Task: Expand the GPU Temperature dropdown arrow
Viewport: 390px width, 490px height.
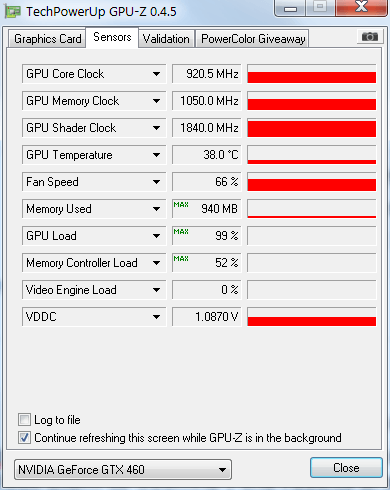Action: click(x=156, y=155)
